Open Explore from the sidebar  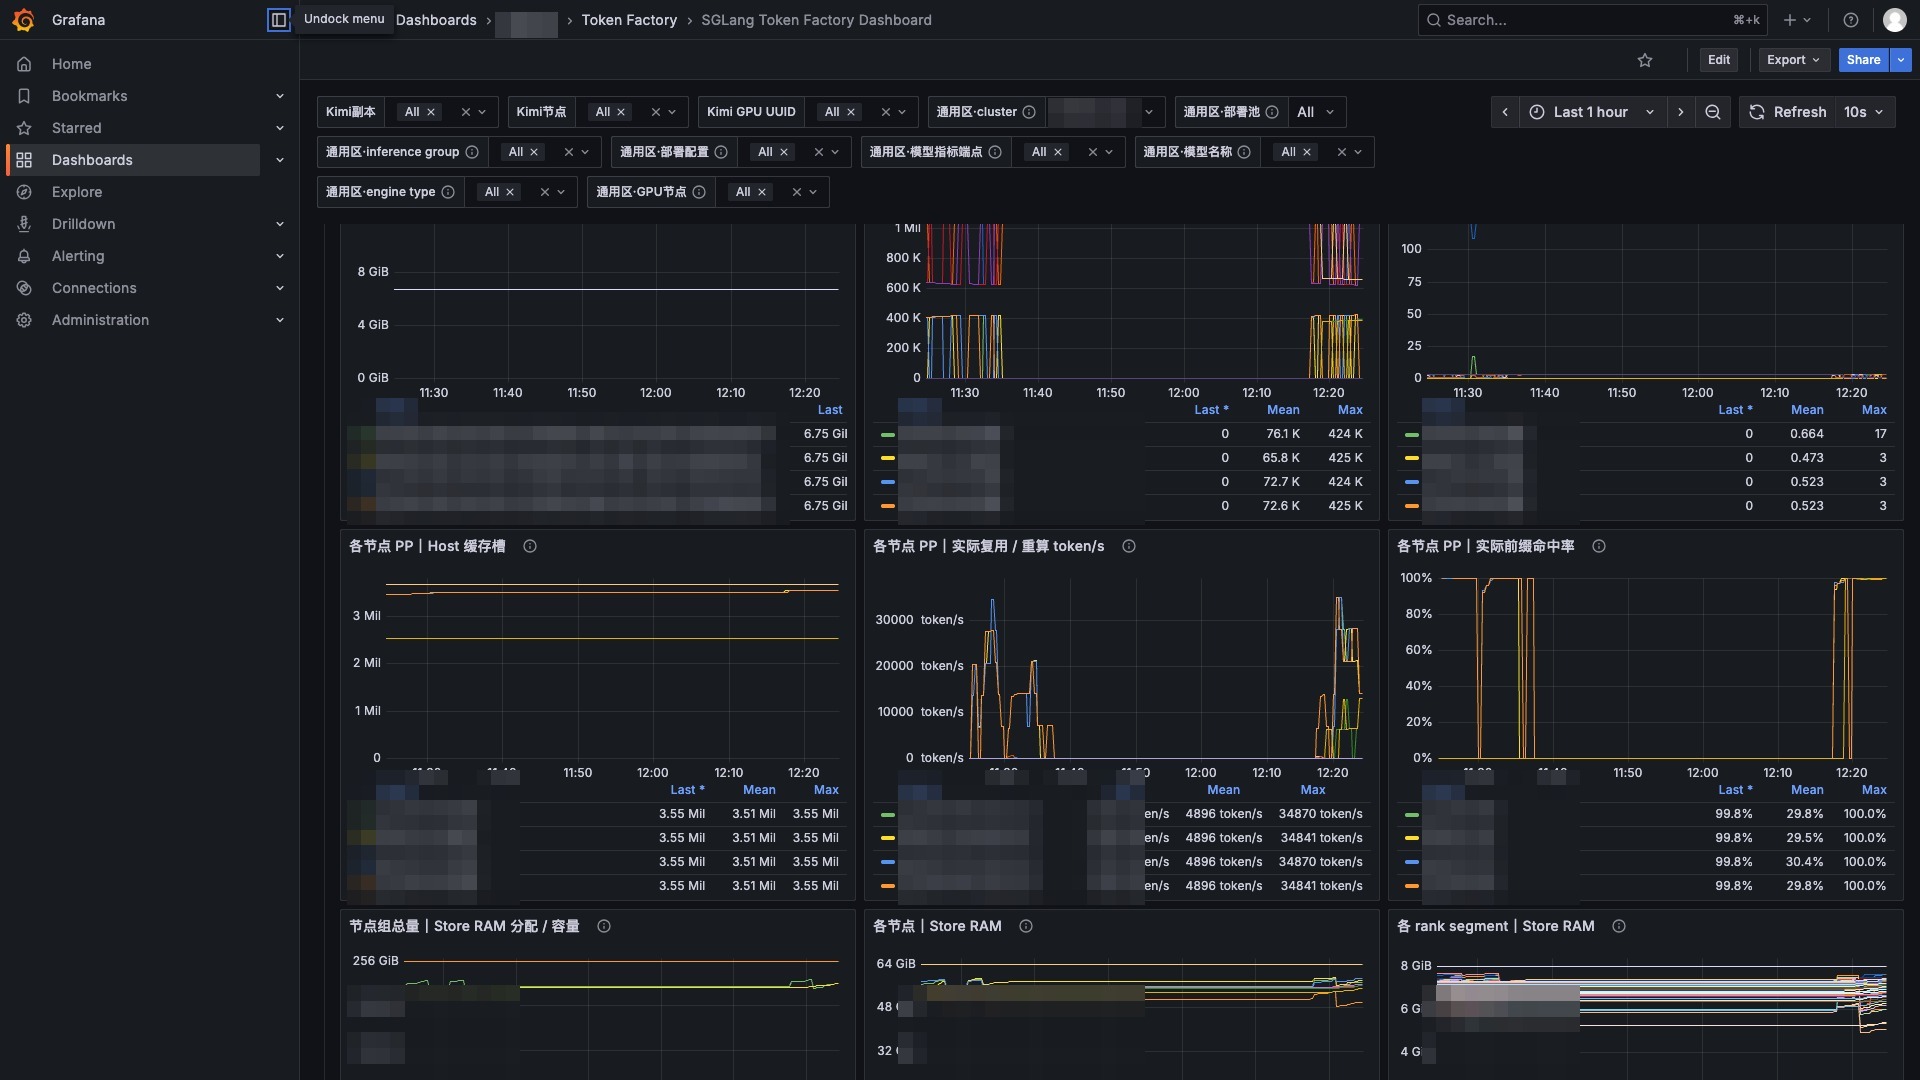coord(77,192)
